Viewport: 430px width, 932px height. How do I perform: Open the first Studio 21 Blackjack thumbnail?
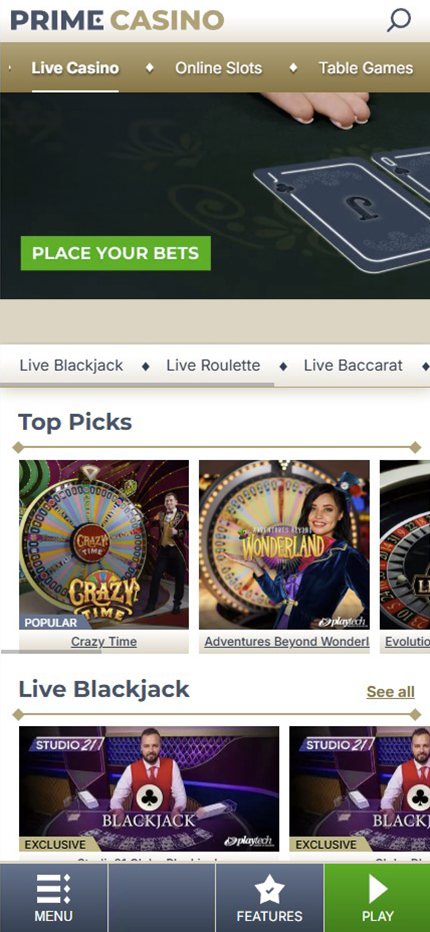pyautogui.click(x=149, y=789)
